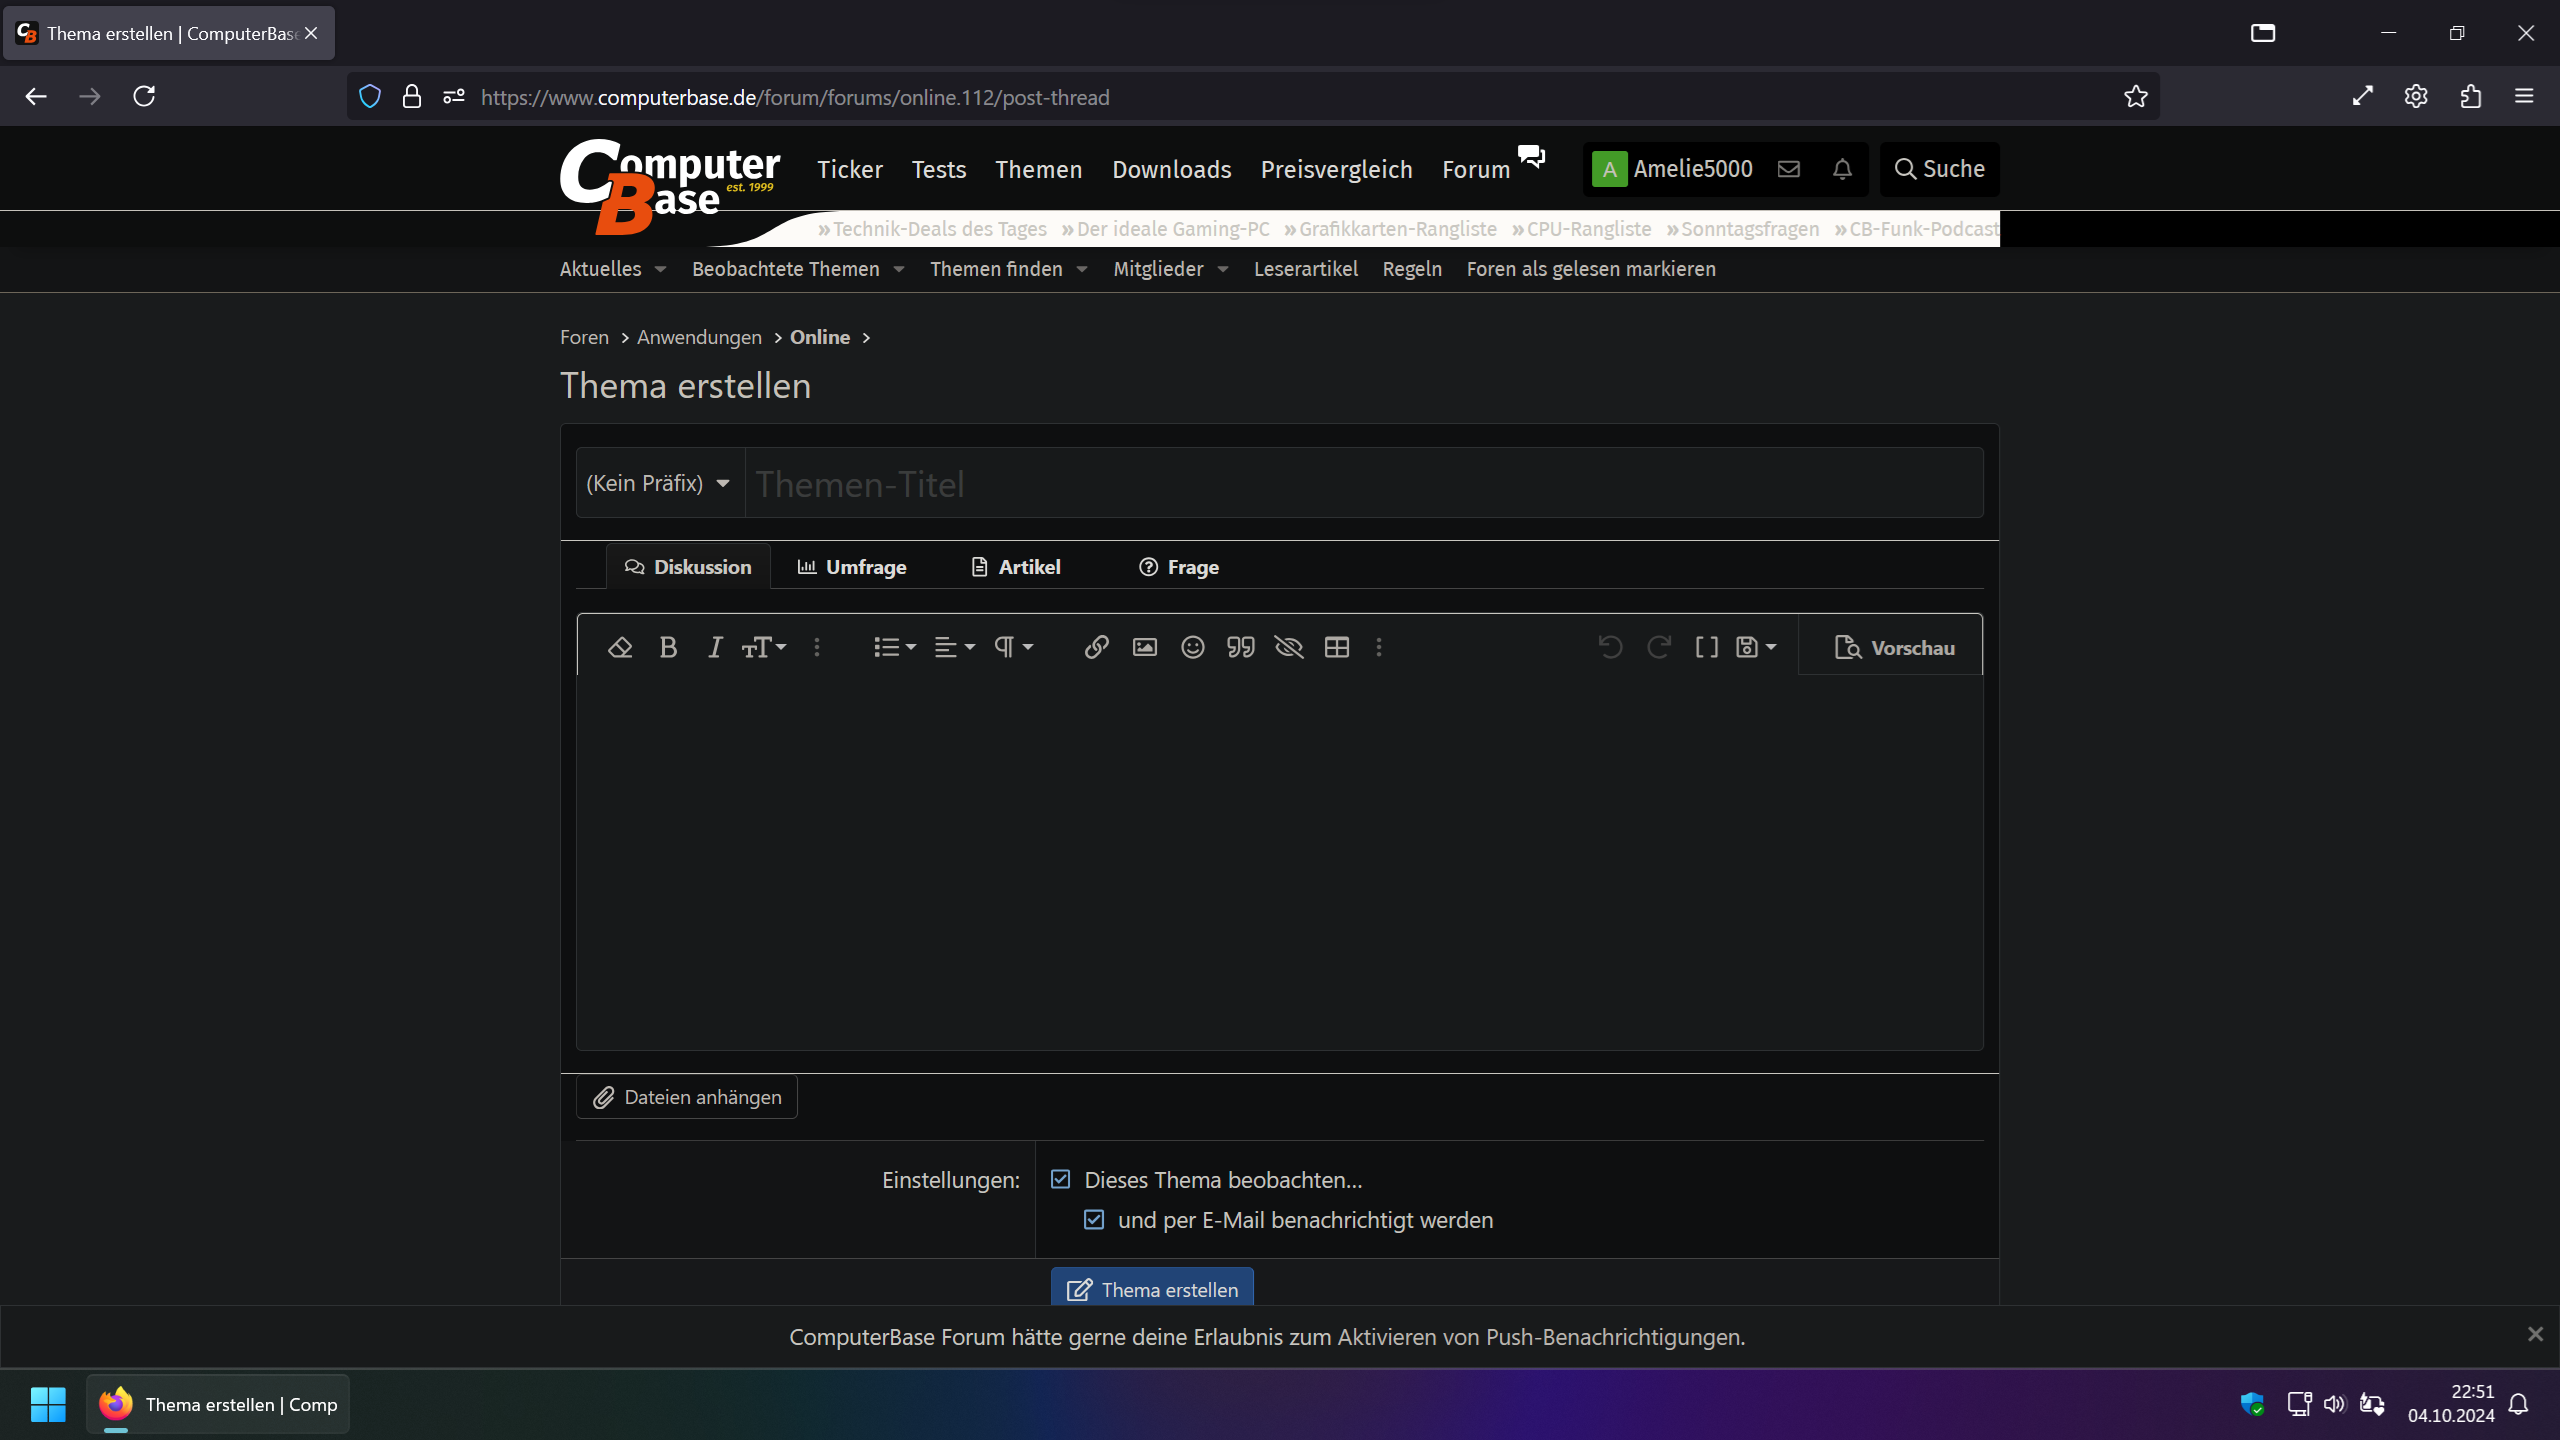Click Dateien anhängen button
The width and height of the screenshot is (2560, 1440).
pyautogui.click(x=687, y=1097)
